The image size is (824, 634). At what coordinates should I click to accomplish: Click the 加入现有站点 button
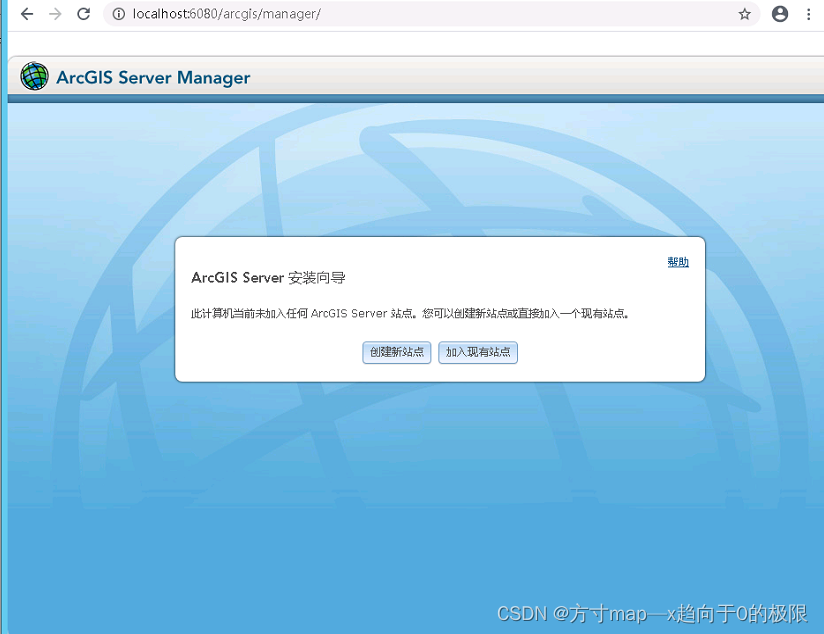(x=478, y=352)
